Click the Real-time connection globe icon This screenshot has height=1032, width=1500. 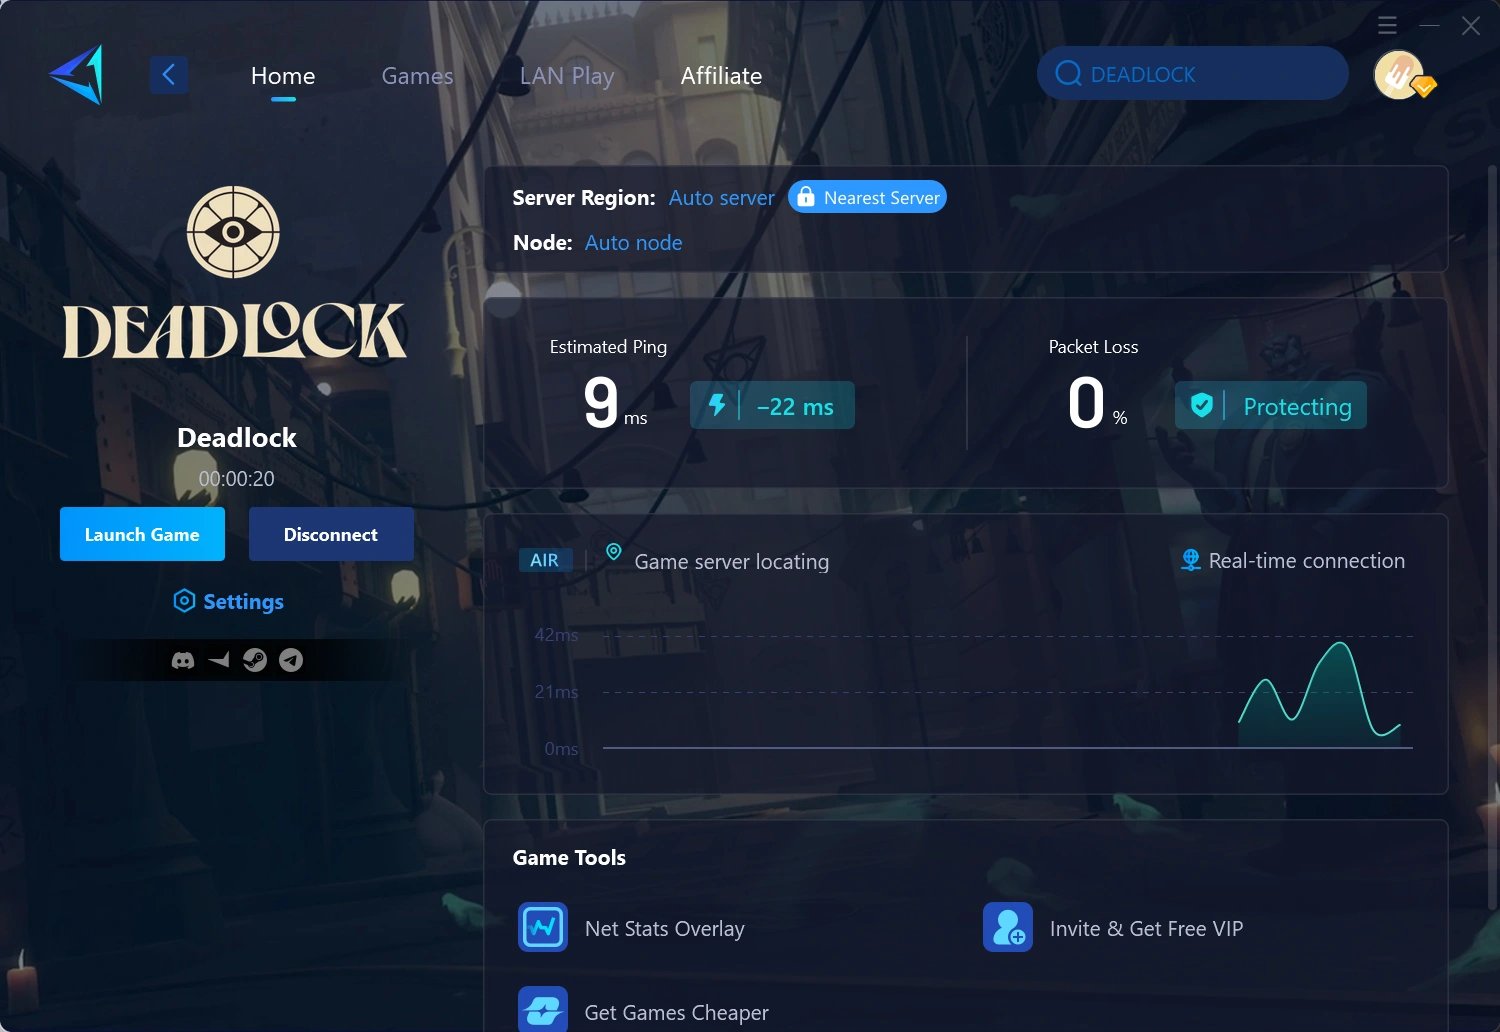1191,560
